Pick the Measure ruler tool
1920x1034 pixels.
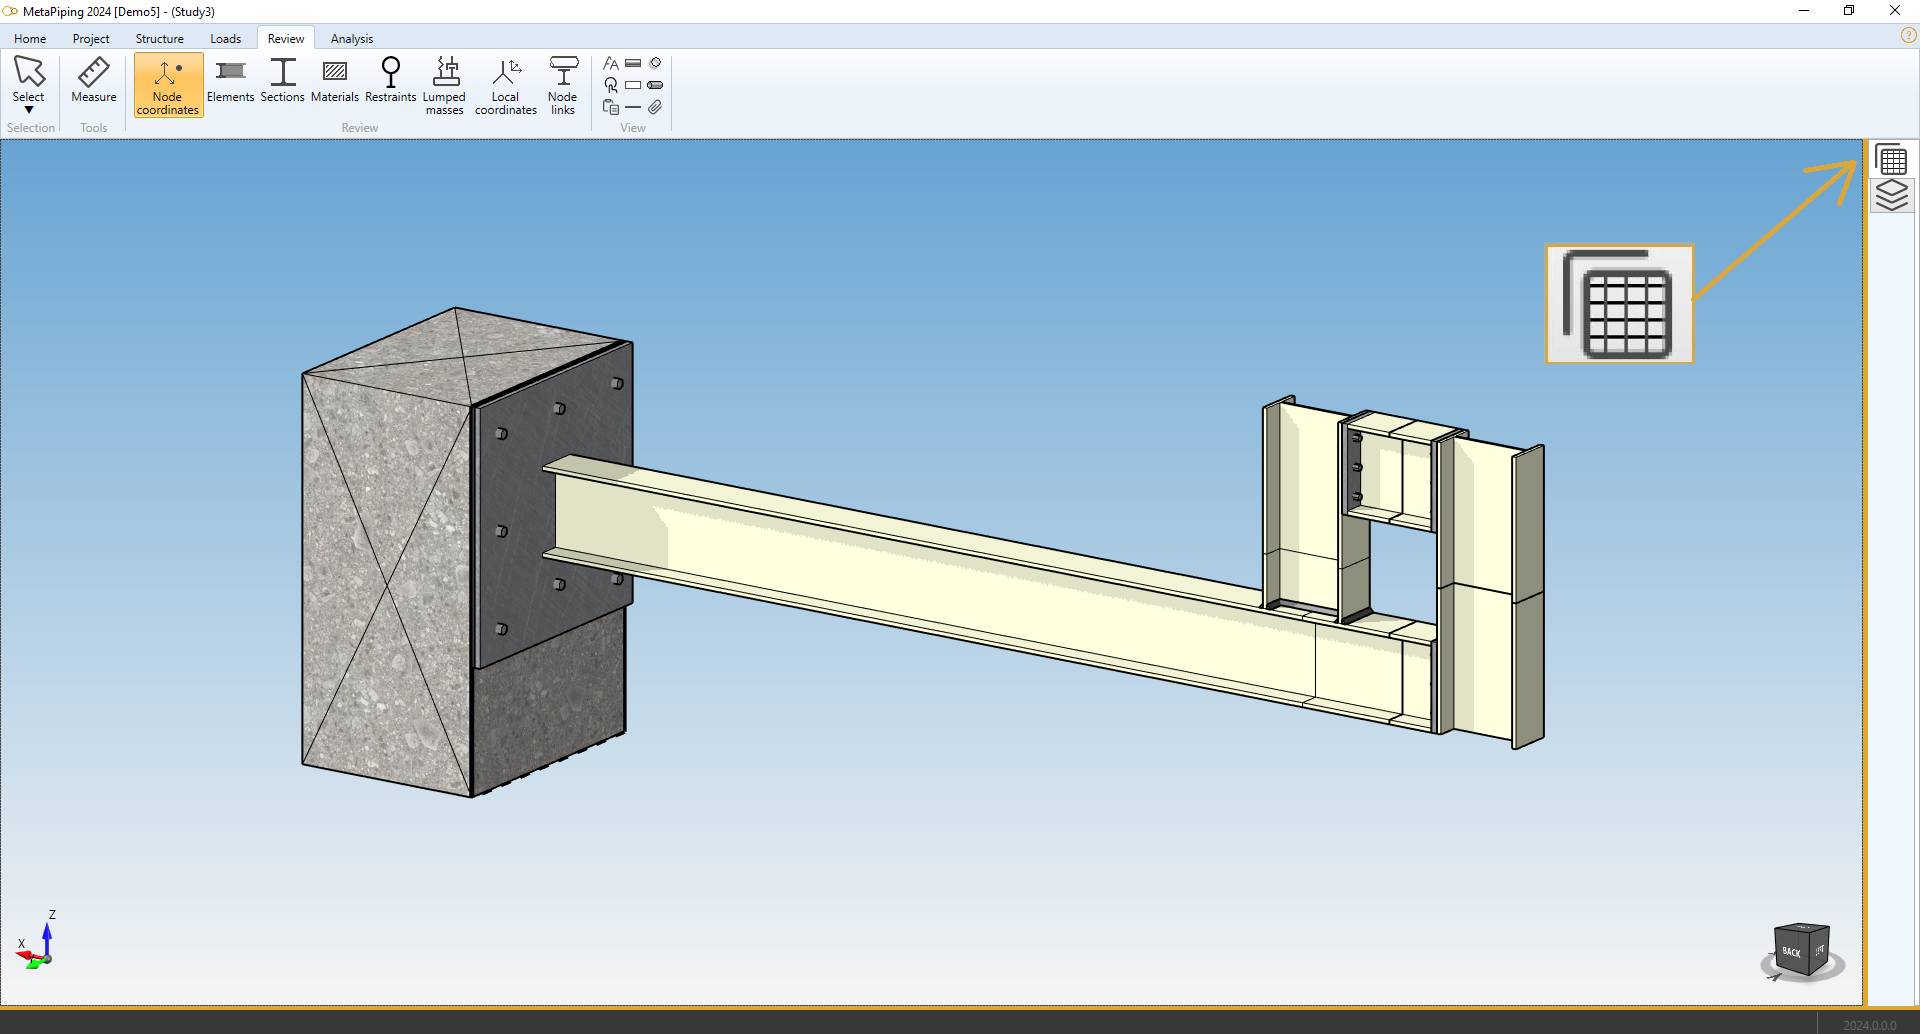tap(94, 79)
